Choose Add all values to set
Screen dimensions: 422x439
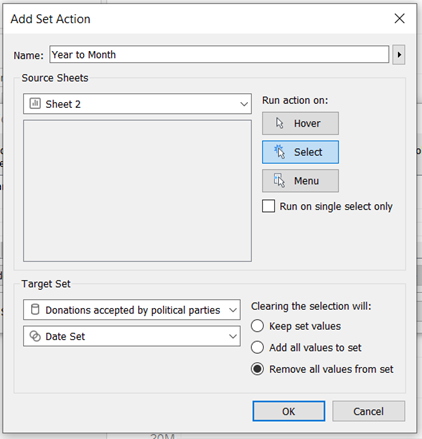257,347
